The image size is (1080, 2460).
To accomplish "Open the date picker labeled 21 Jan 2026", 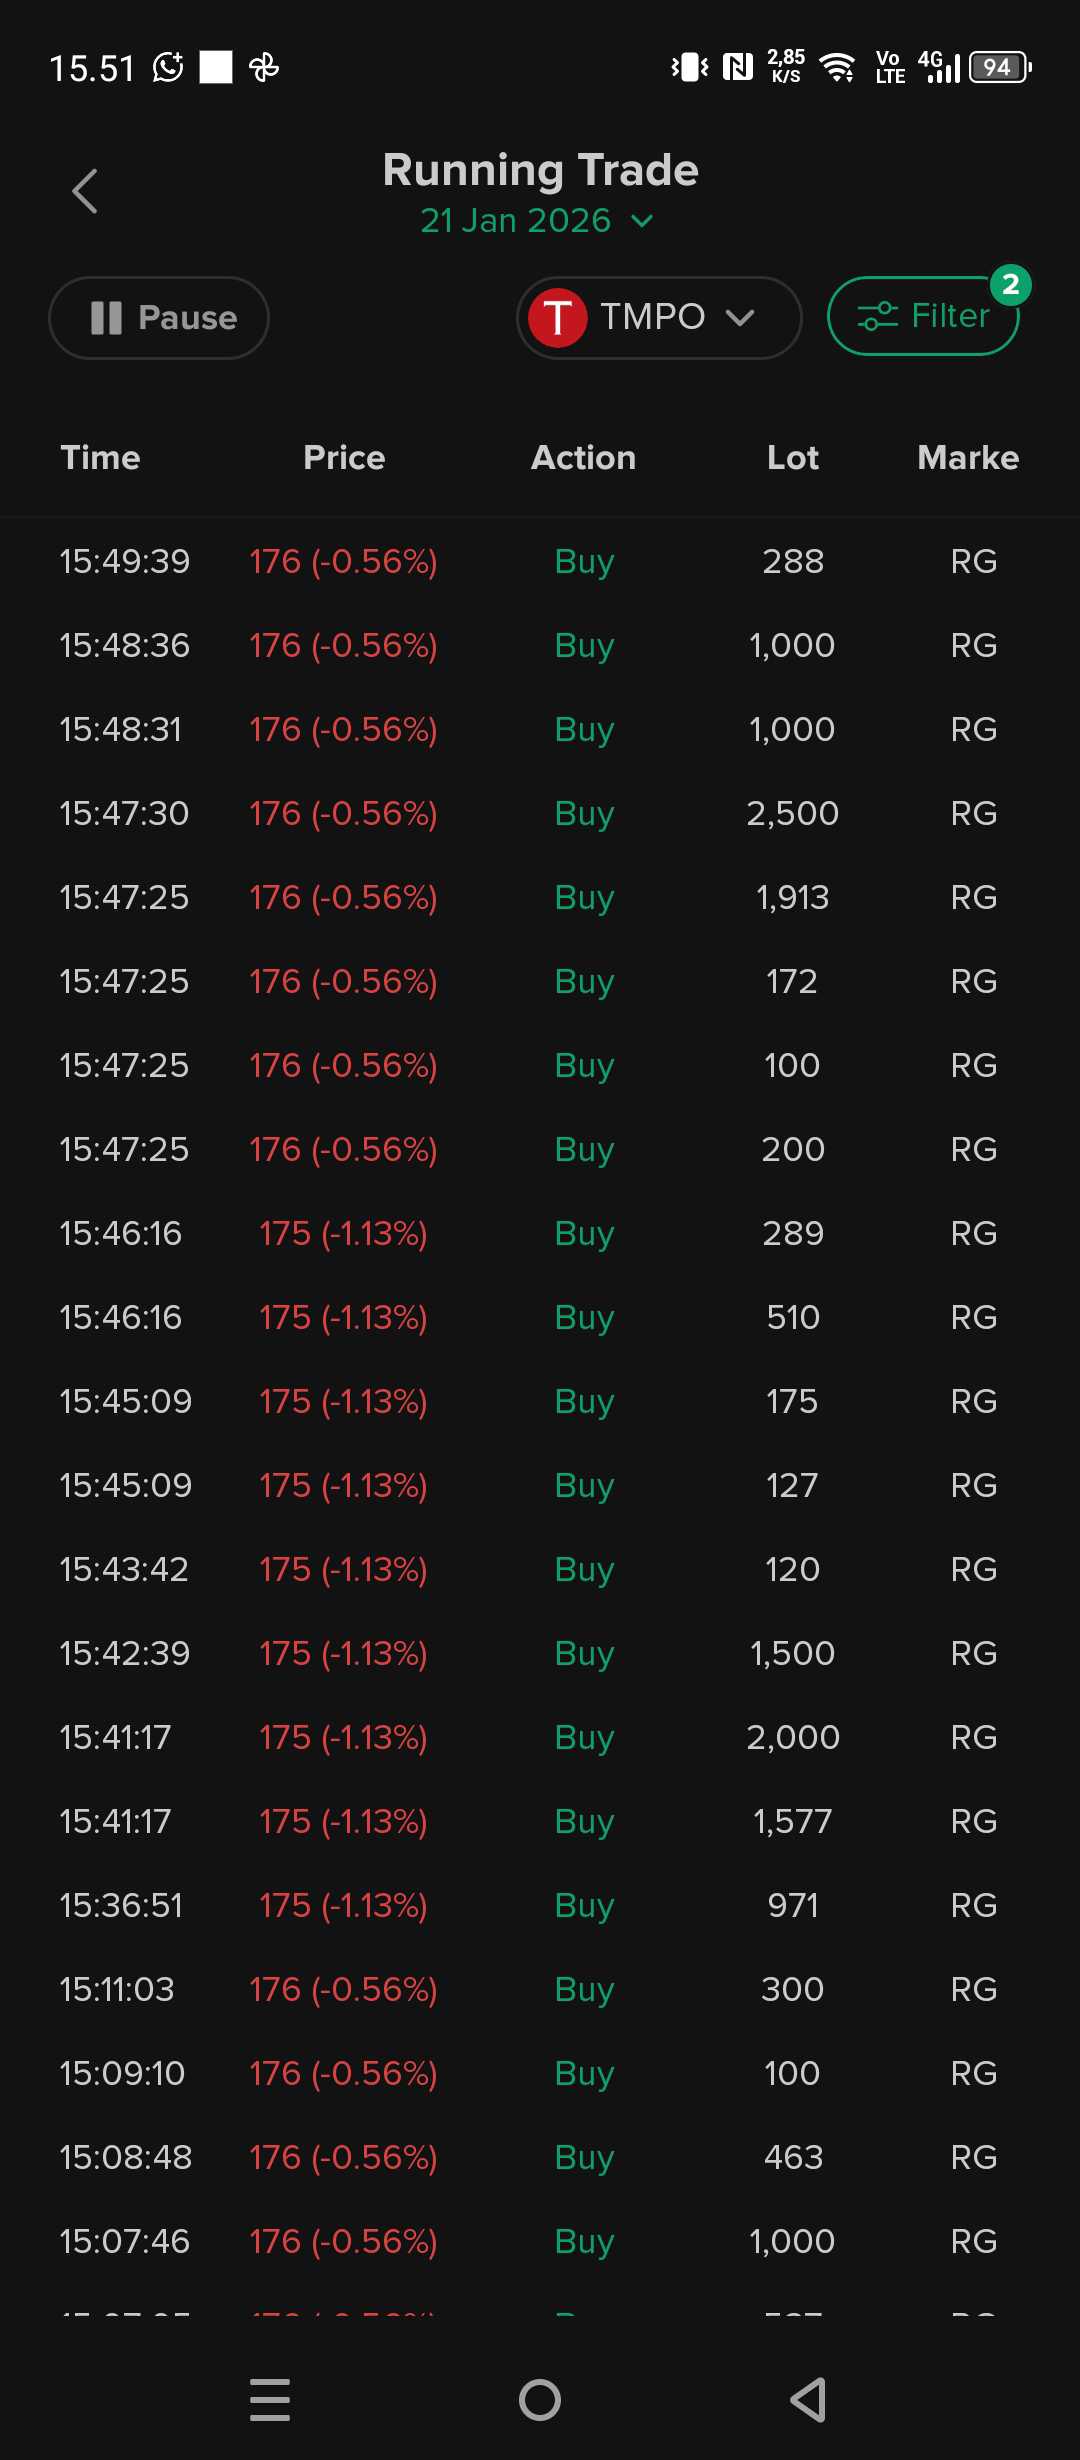I will pos(516,221).
